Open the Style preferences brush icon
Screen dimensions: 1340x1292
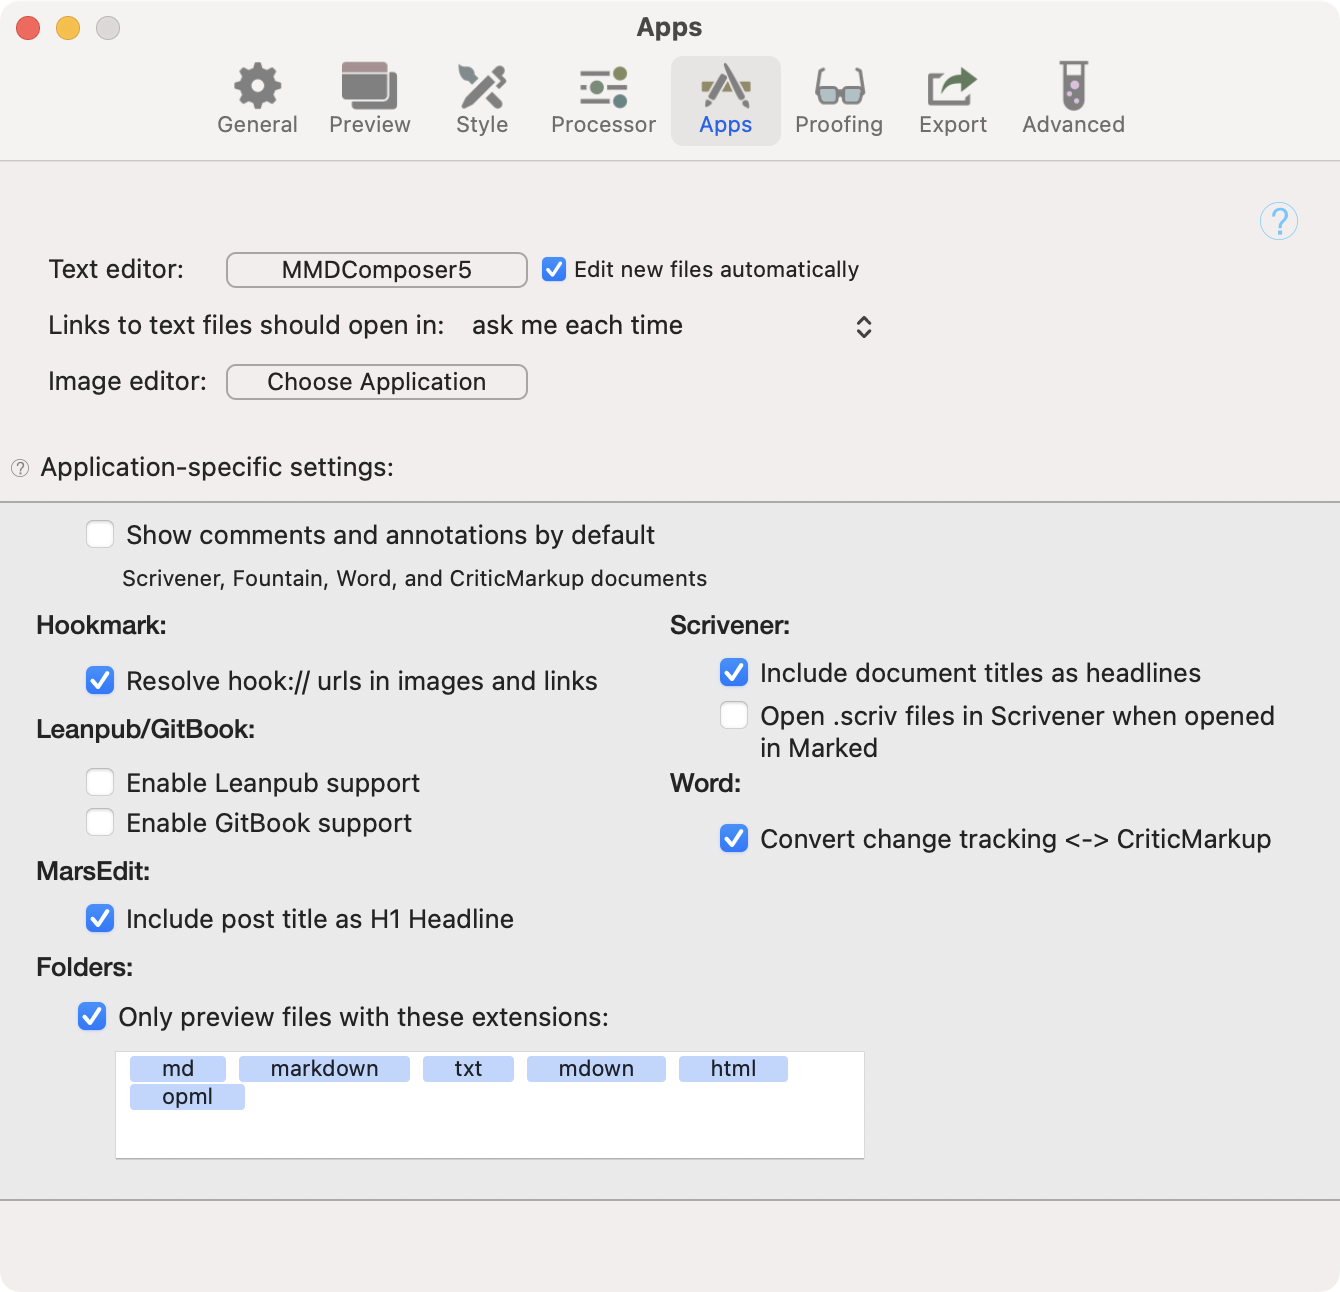pyautogui.click(x=482, y=87)
